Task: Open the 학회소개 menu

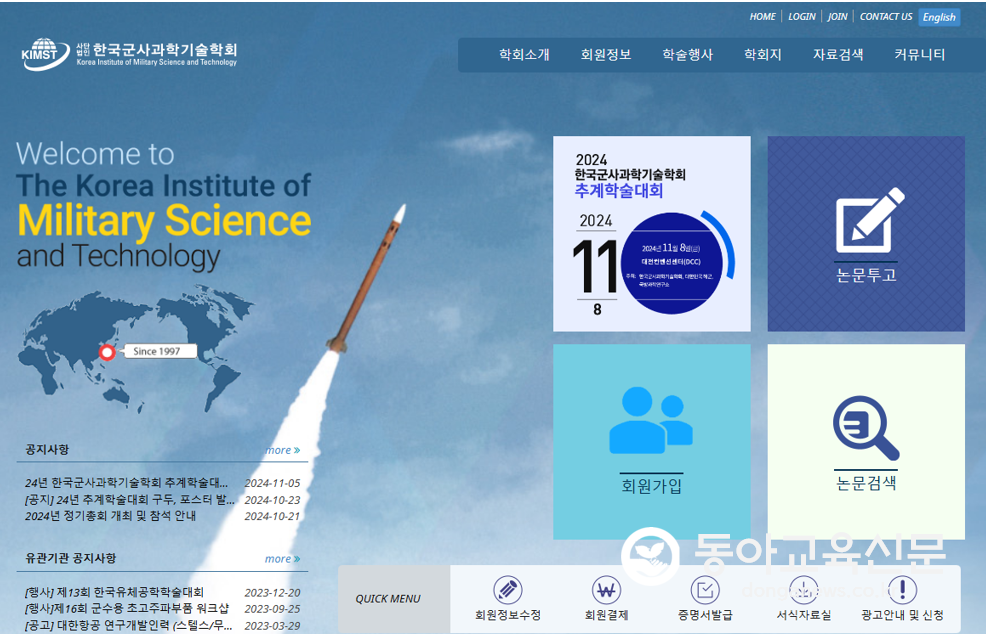Action: coord(524,55)
